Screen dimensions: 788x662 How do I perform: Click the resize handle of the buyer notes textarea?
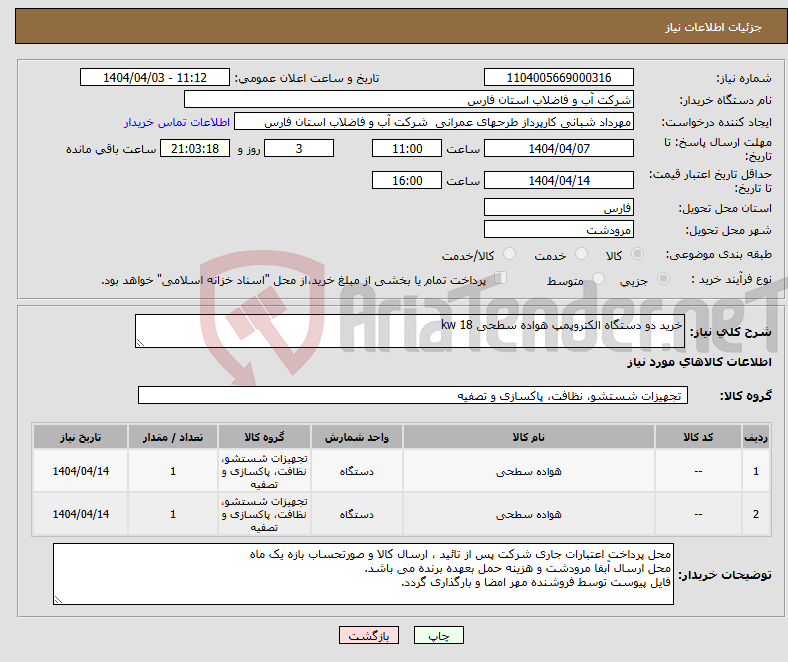[58, 600]
